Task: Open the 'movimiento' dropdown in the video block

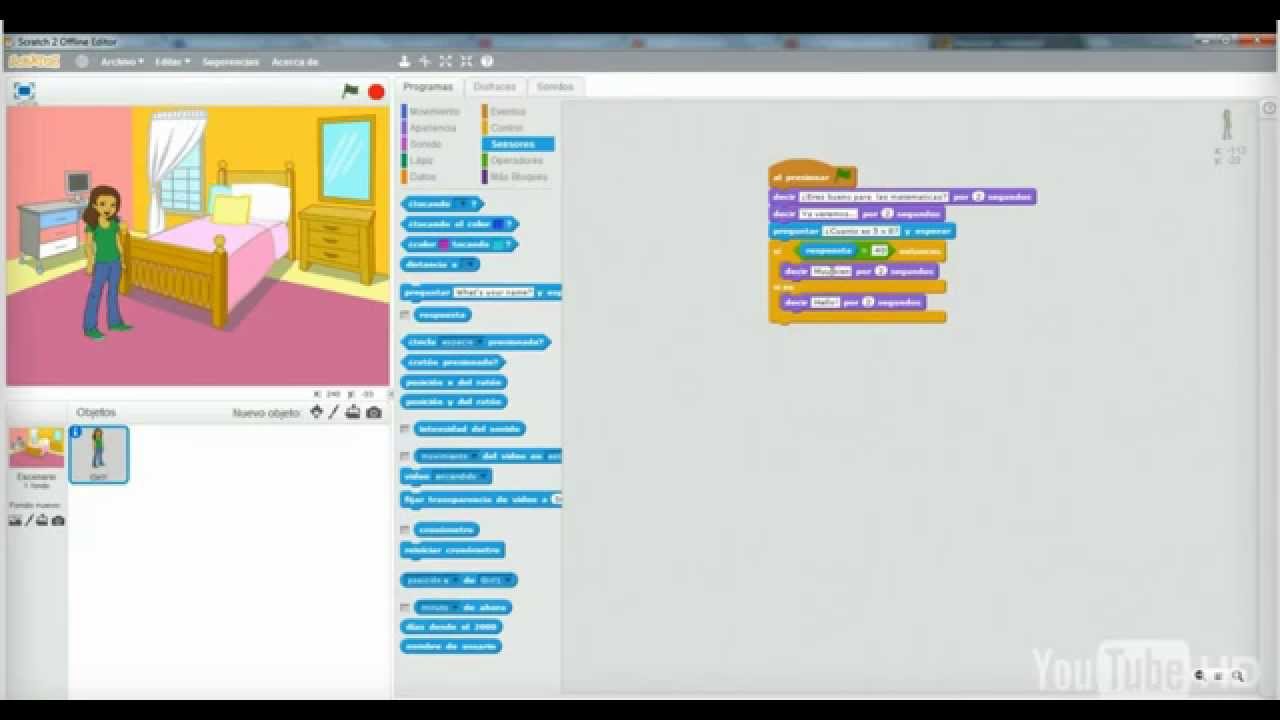Action: tap(448, 456)
